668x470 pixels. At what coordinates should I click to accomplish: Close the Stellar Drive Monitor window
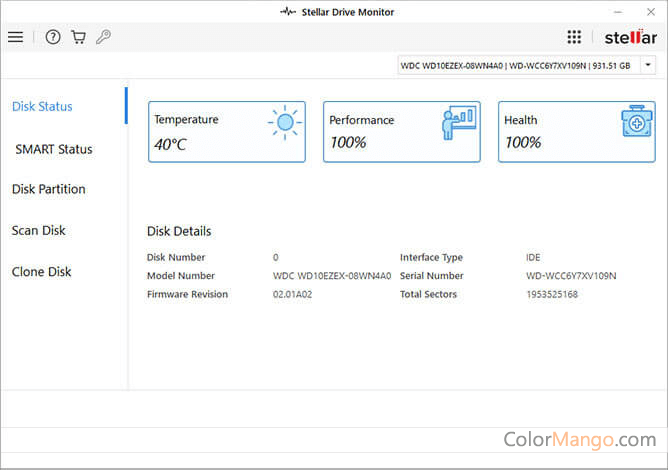tap(651, 12)
